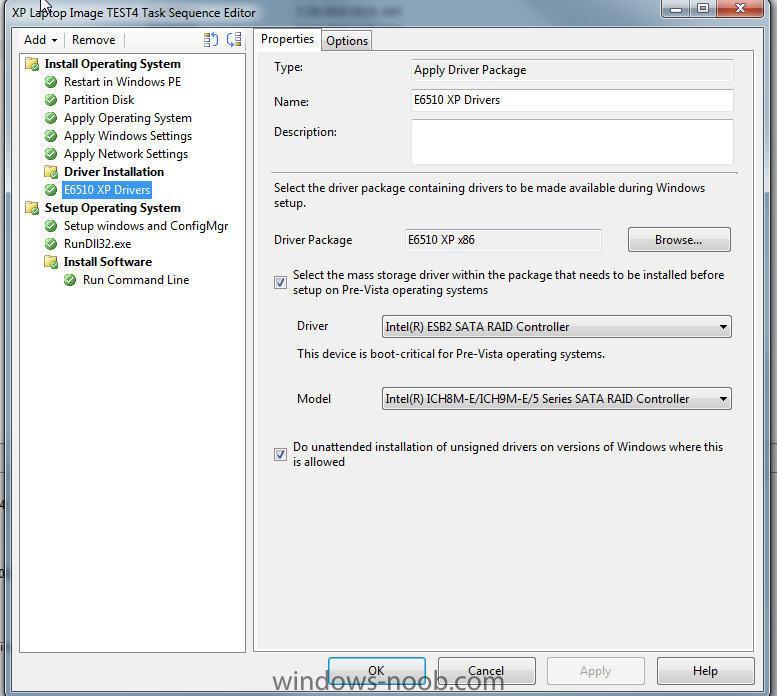The height and width of the screenshot is (696, 777).
Task: Select the RunDll32.exe step
Action: [x=98, y=244]
